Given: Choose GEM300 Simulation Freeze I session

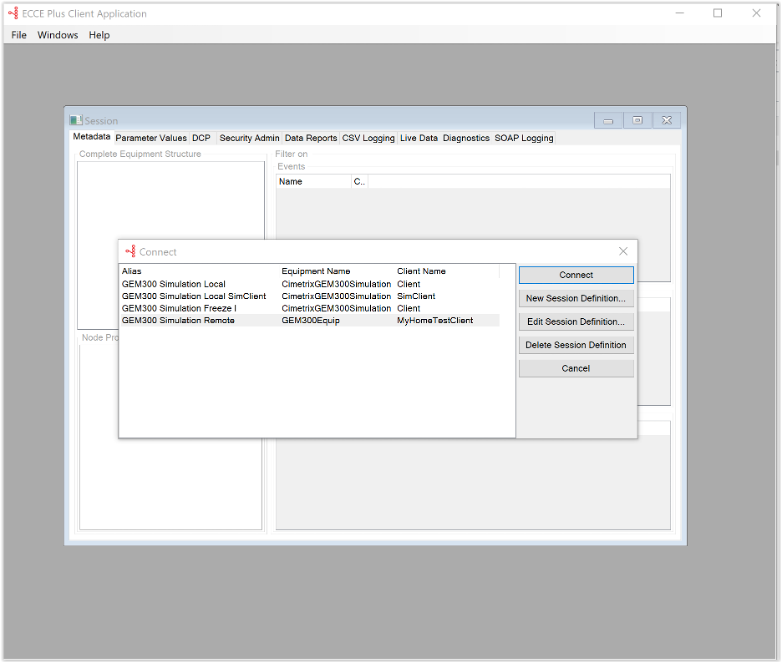Looking at the screenshot, I should point(179,308).
